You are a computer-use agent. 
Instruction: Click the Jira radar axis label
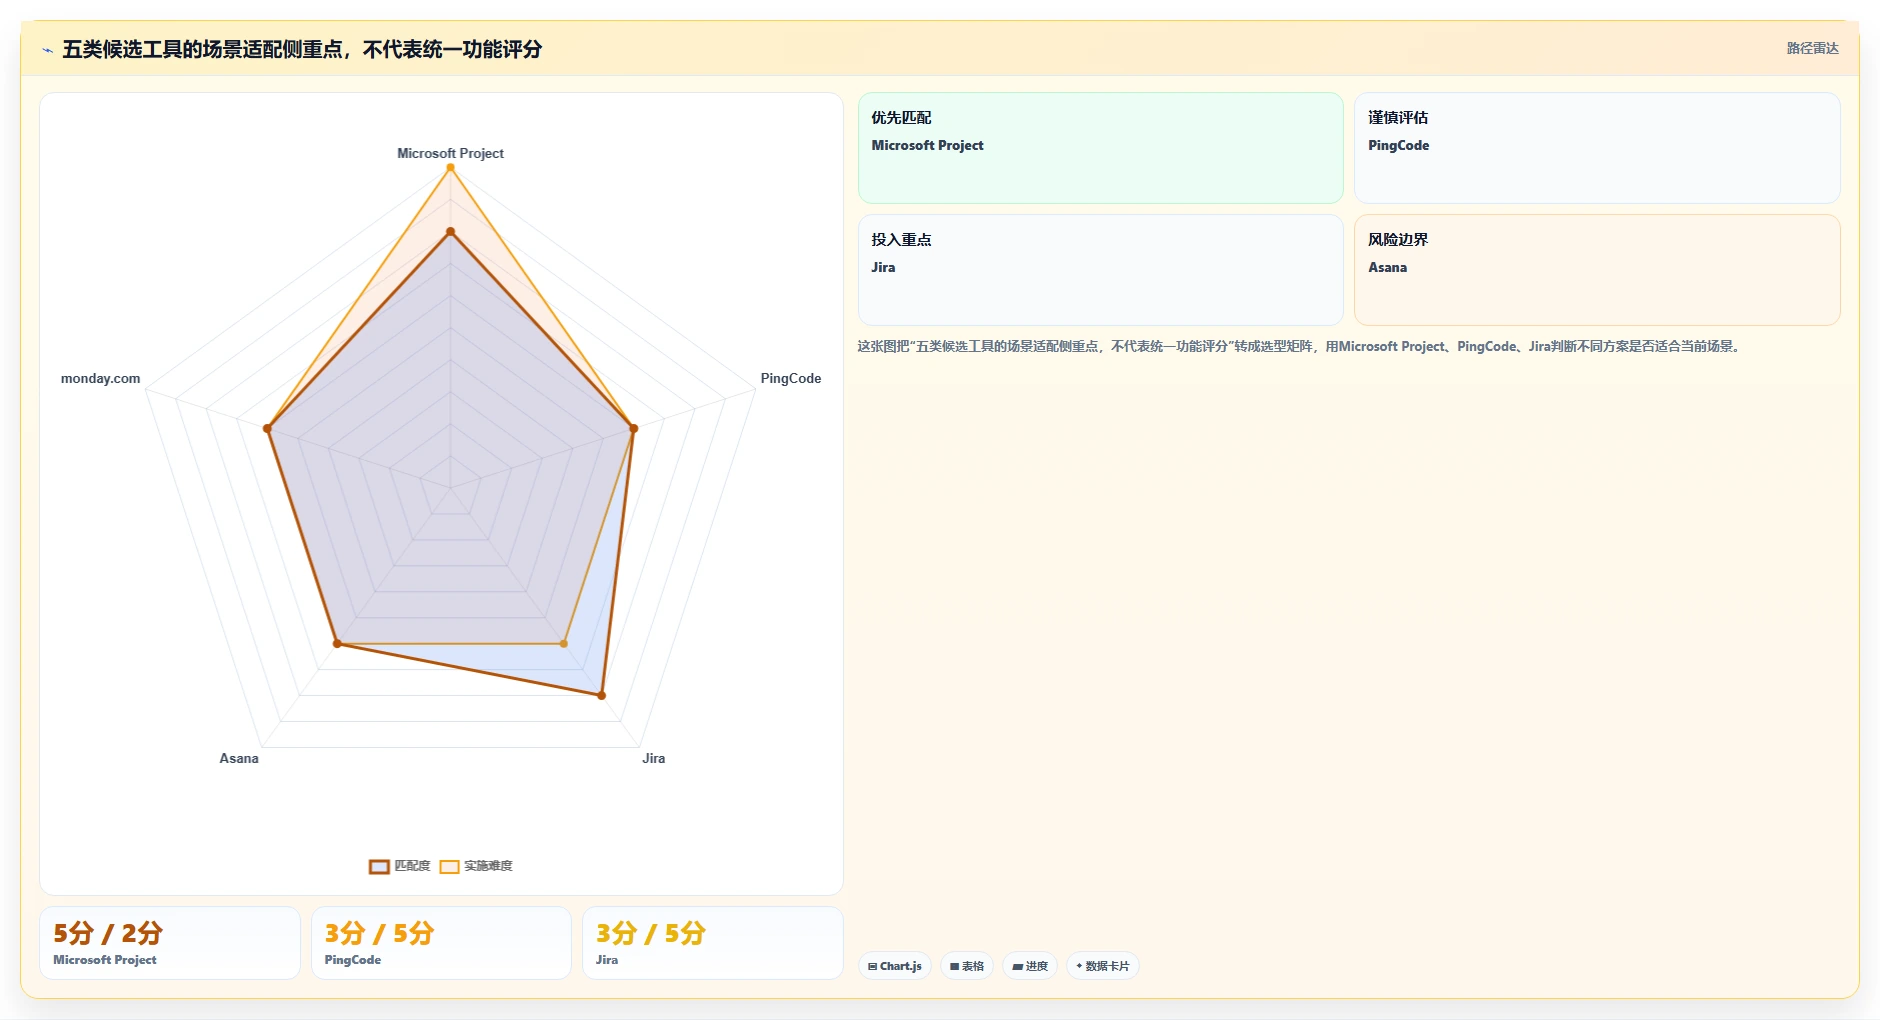click(654, 758)
